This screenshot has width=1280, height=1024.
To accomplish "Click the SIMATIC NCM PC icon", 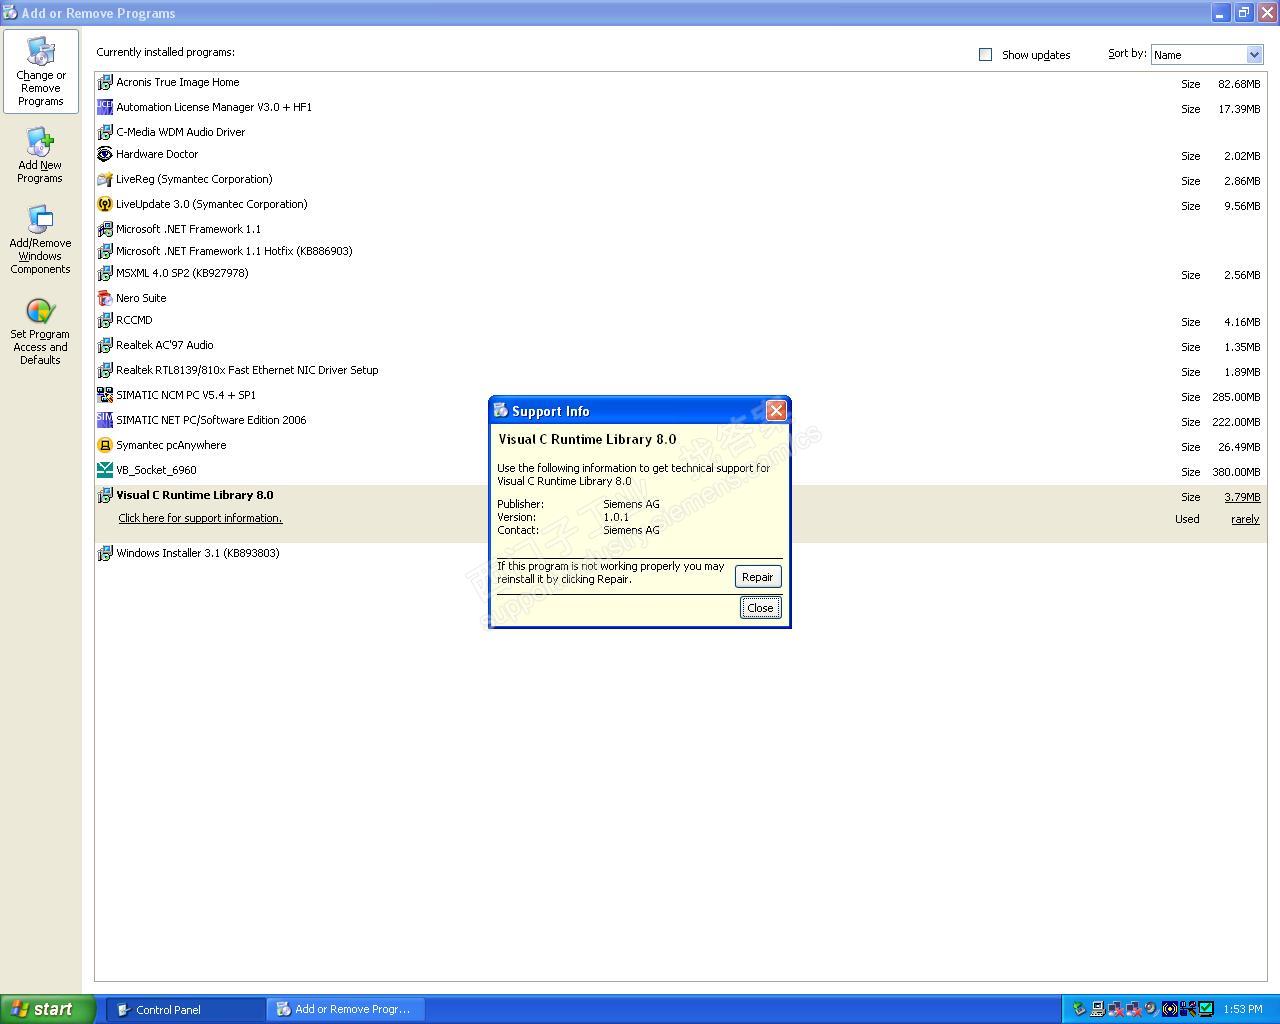I will (x=105, y=395).
